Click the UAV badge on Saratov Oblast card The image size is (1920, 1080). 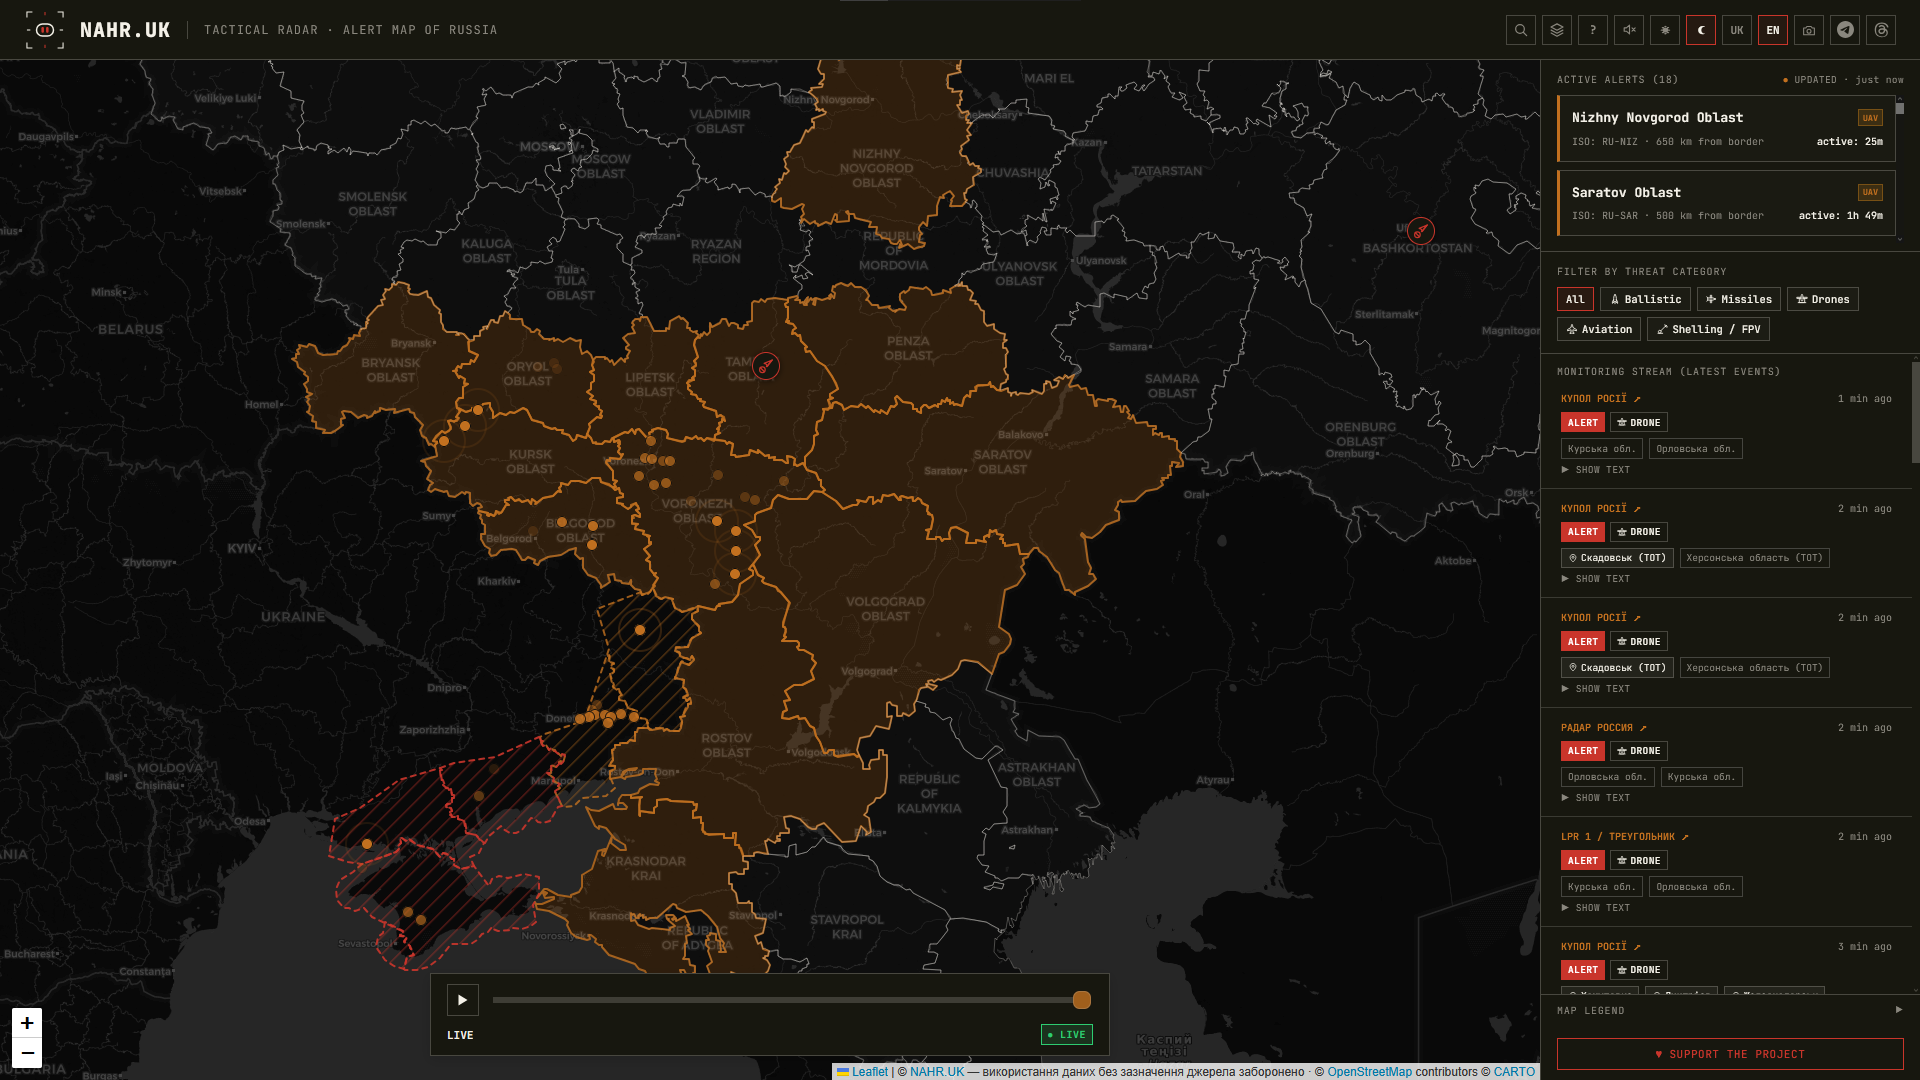1870,192
